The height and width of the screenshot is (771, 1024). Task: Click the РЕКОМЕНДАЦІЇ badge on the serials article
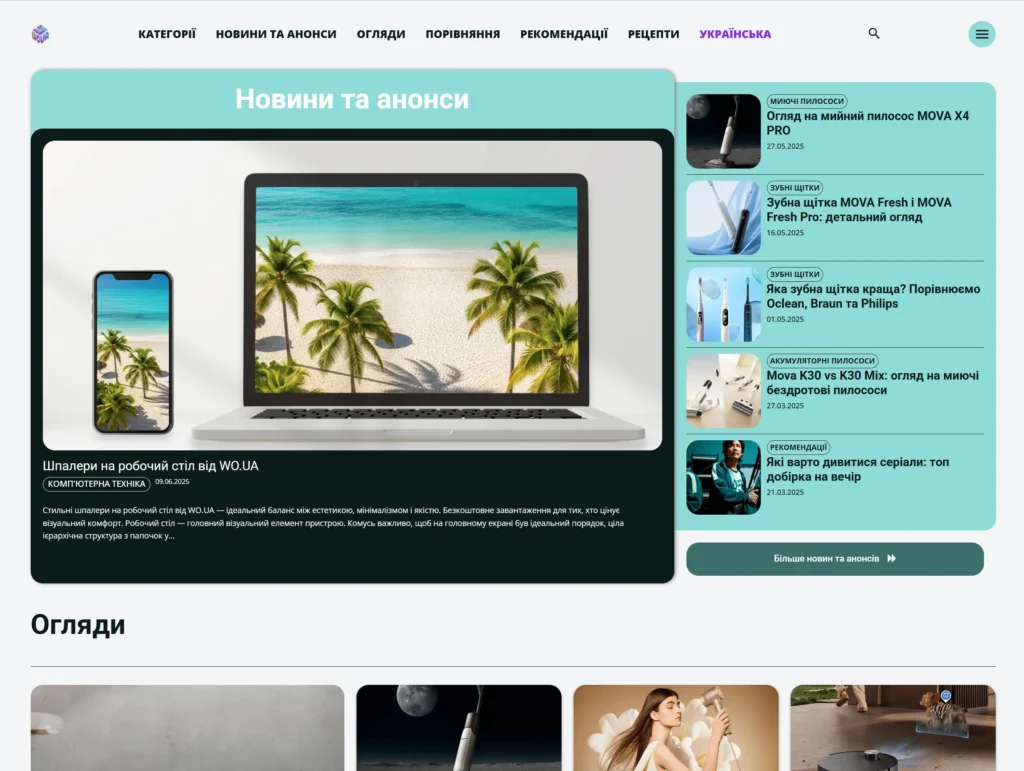click(x=799, y=447)
